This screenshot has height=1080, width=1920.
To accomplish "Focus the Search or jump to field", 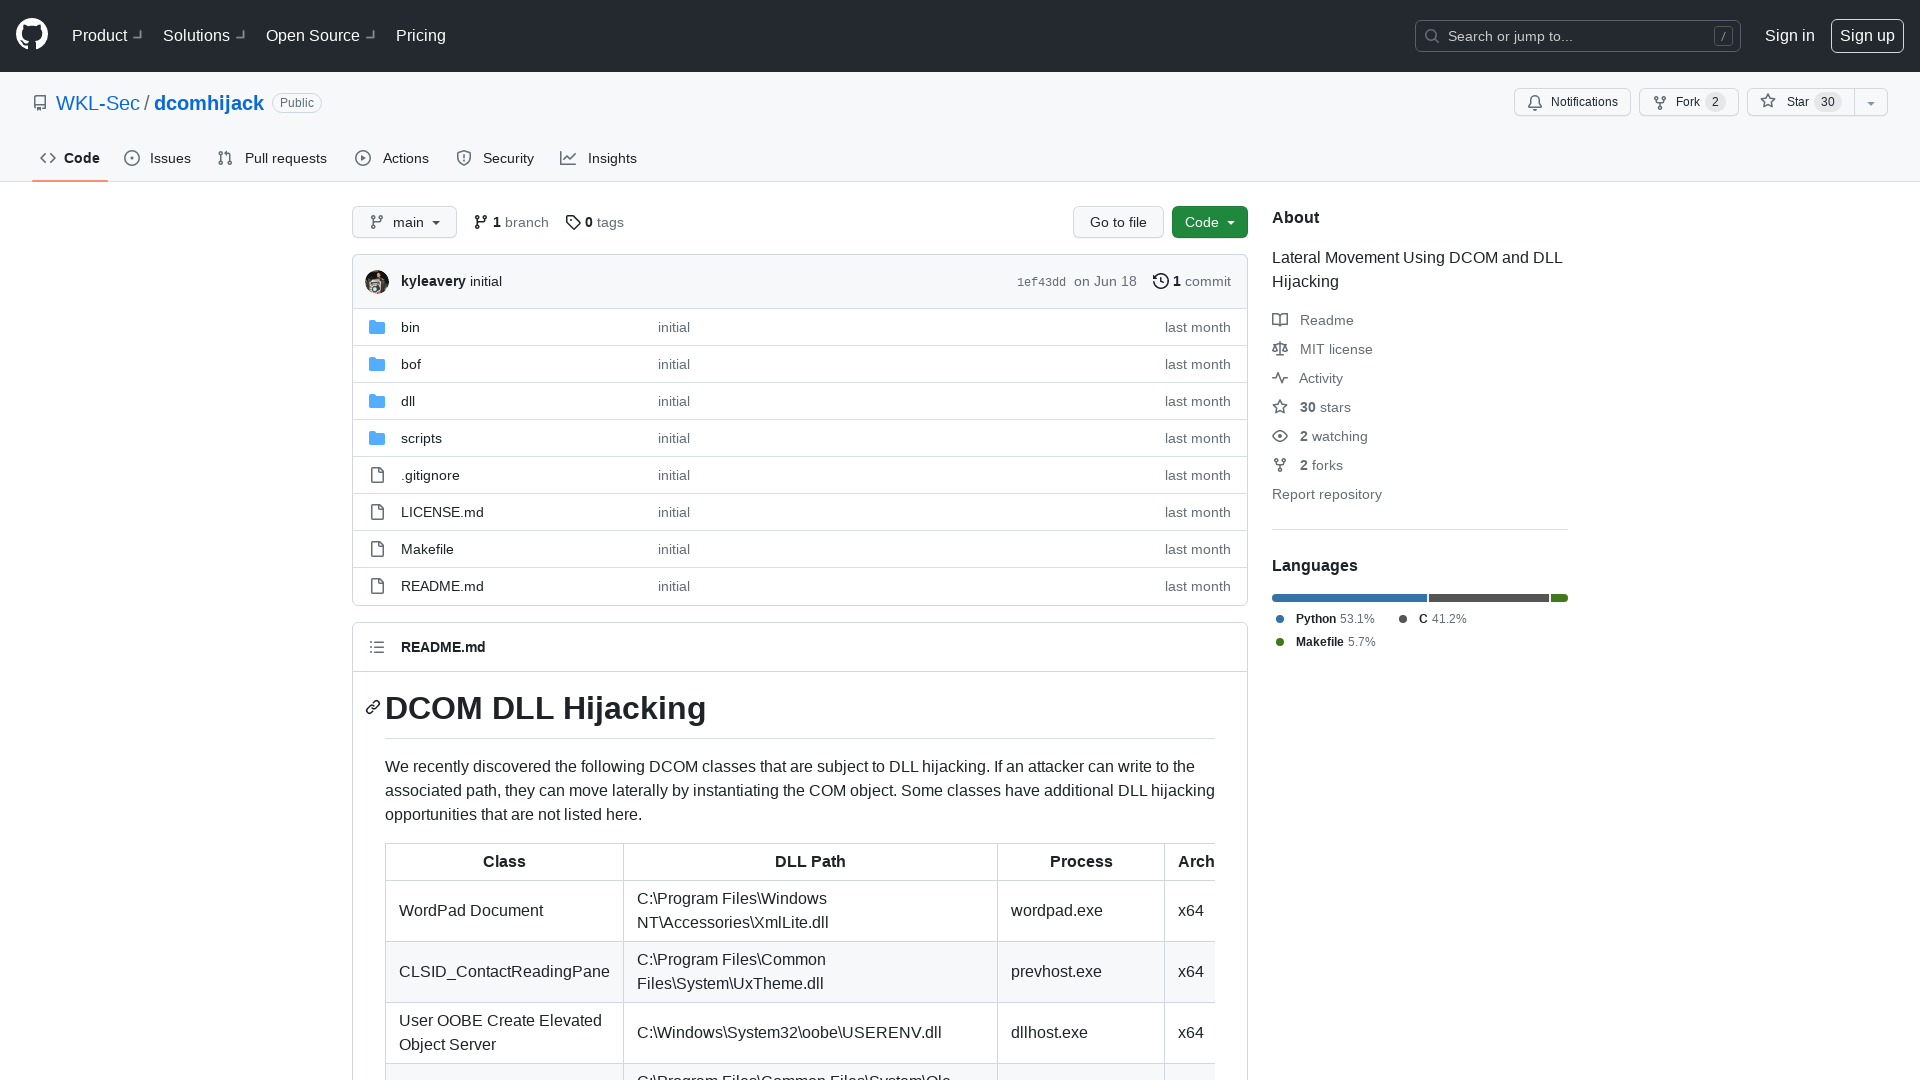I will click(1577, 36).
